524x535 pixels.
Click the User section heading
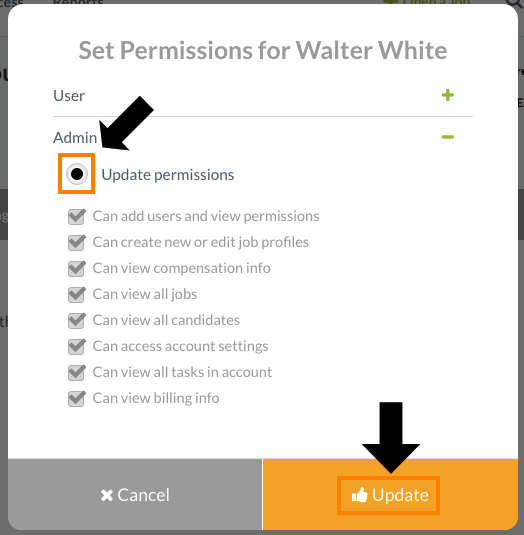[x=69, y=96]
